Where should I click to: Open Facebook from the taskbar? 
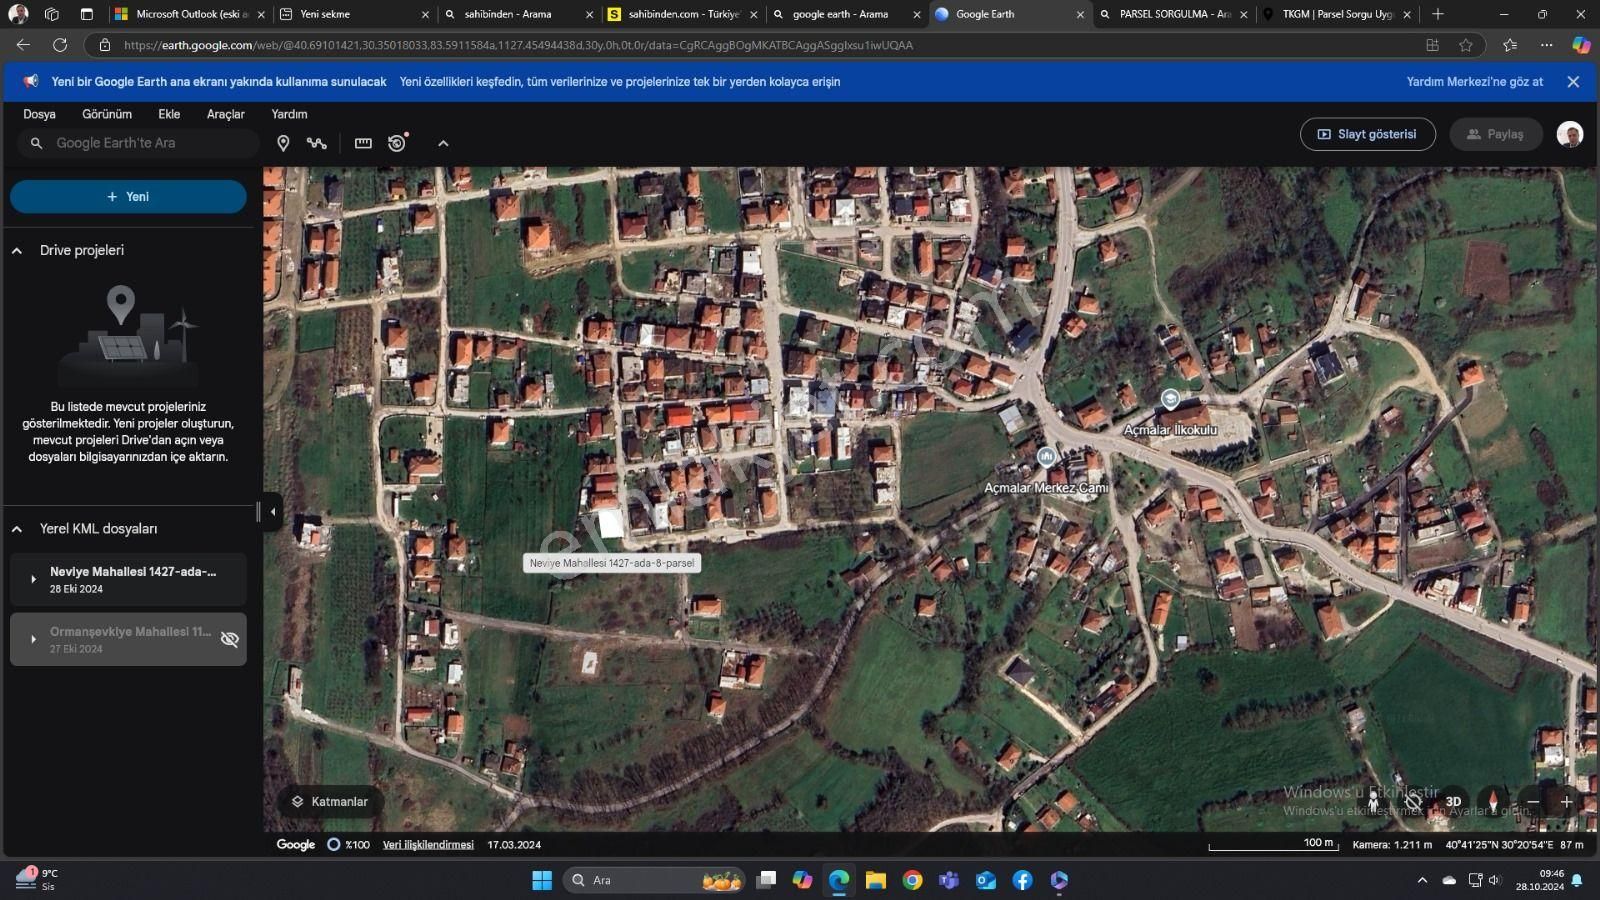[x=1022, y=880]
